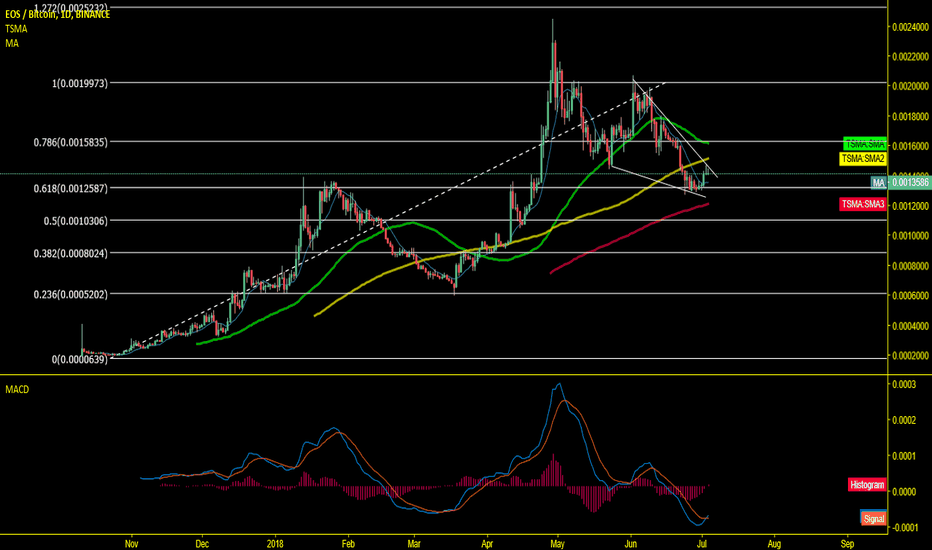The image size is (932, 550).
Task: Click the red TSMA:SMA3 price tag
Action: pos(863,204)
